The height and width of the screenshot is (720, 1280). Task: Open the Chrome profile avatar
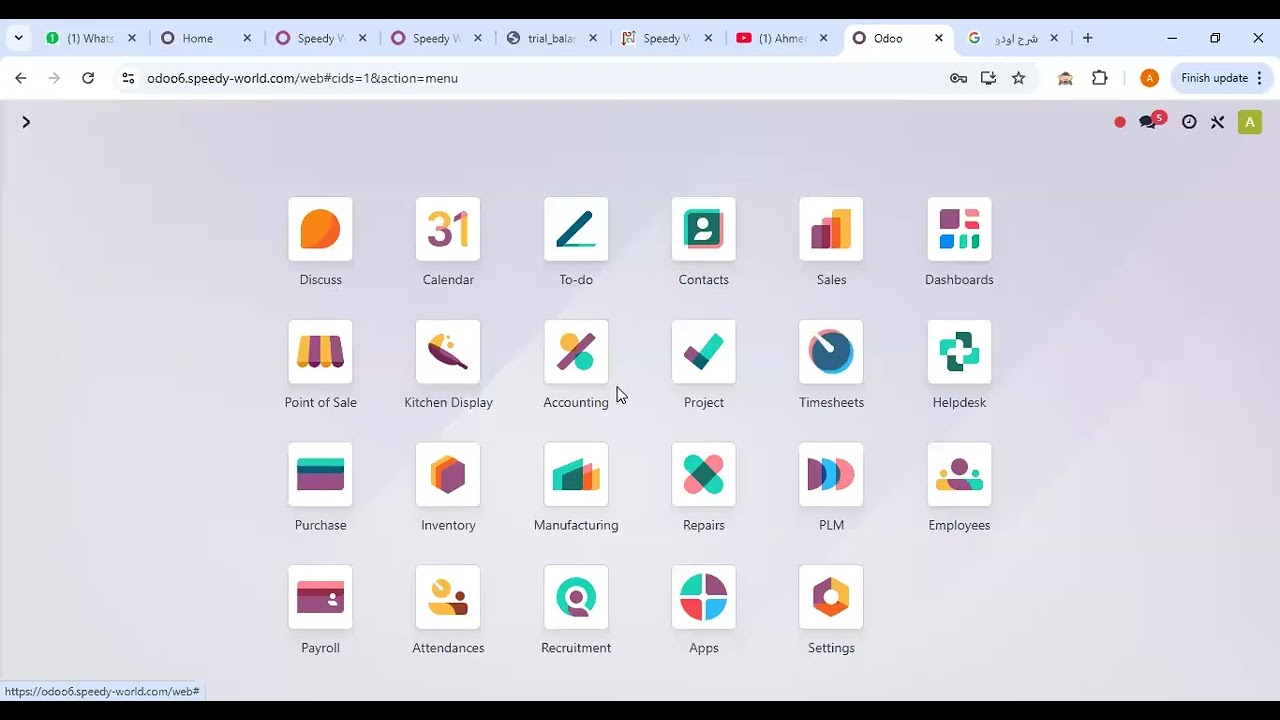click(x=1150, y=78)
